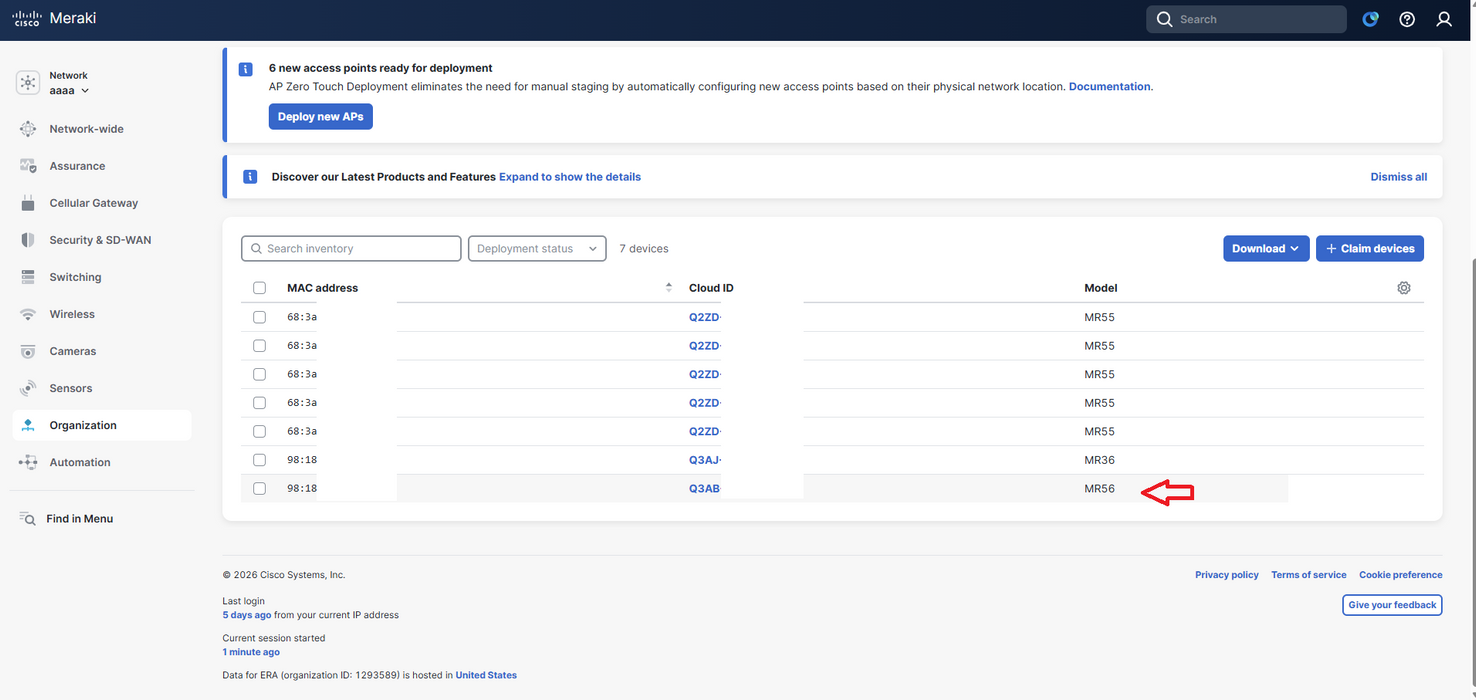
Task: Click the Automation sidebar icon
Action: point(28,462)
